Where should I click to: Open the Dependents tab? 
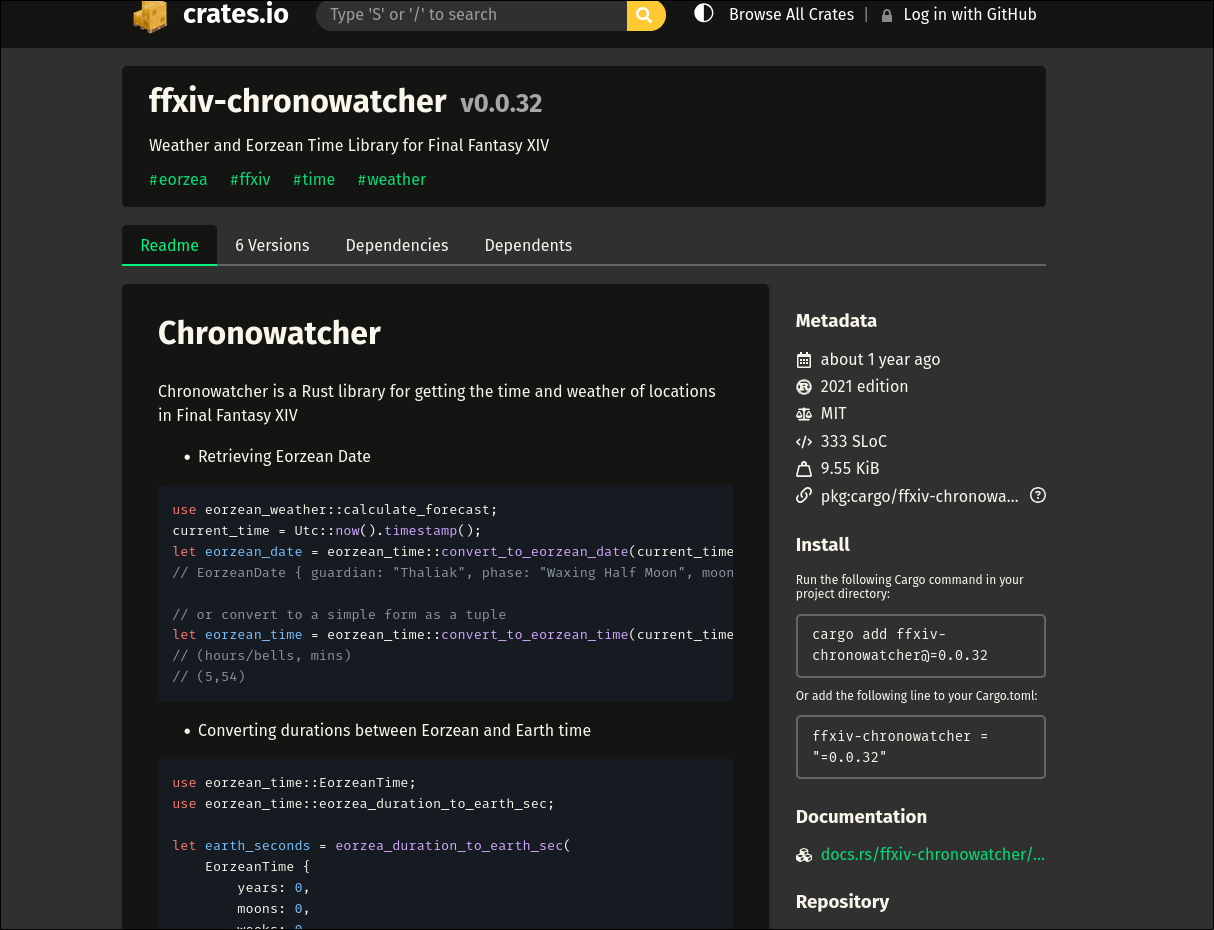point(528,244)
